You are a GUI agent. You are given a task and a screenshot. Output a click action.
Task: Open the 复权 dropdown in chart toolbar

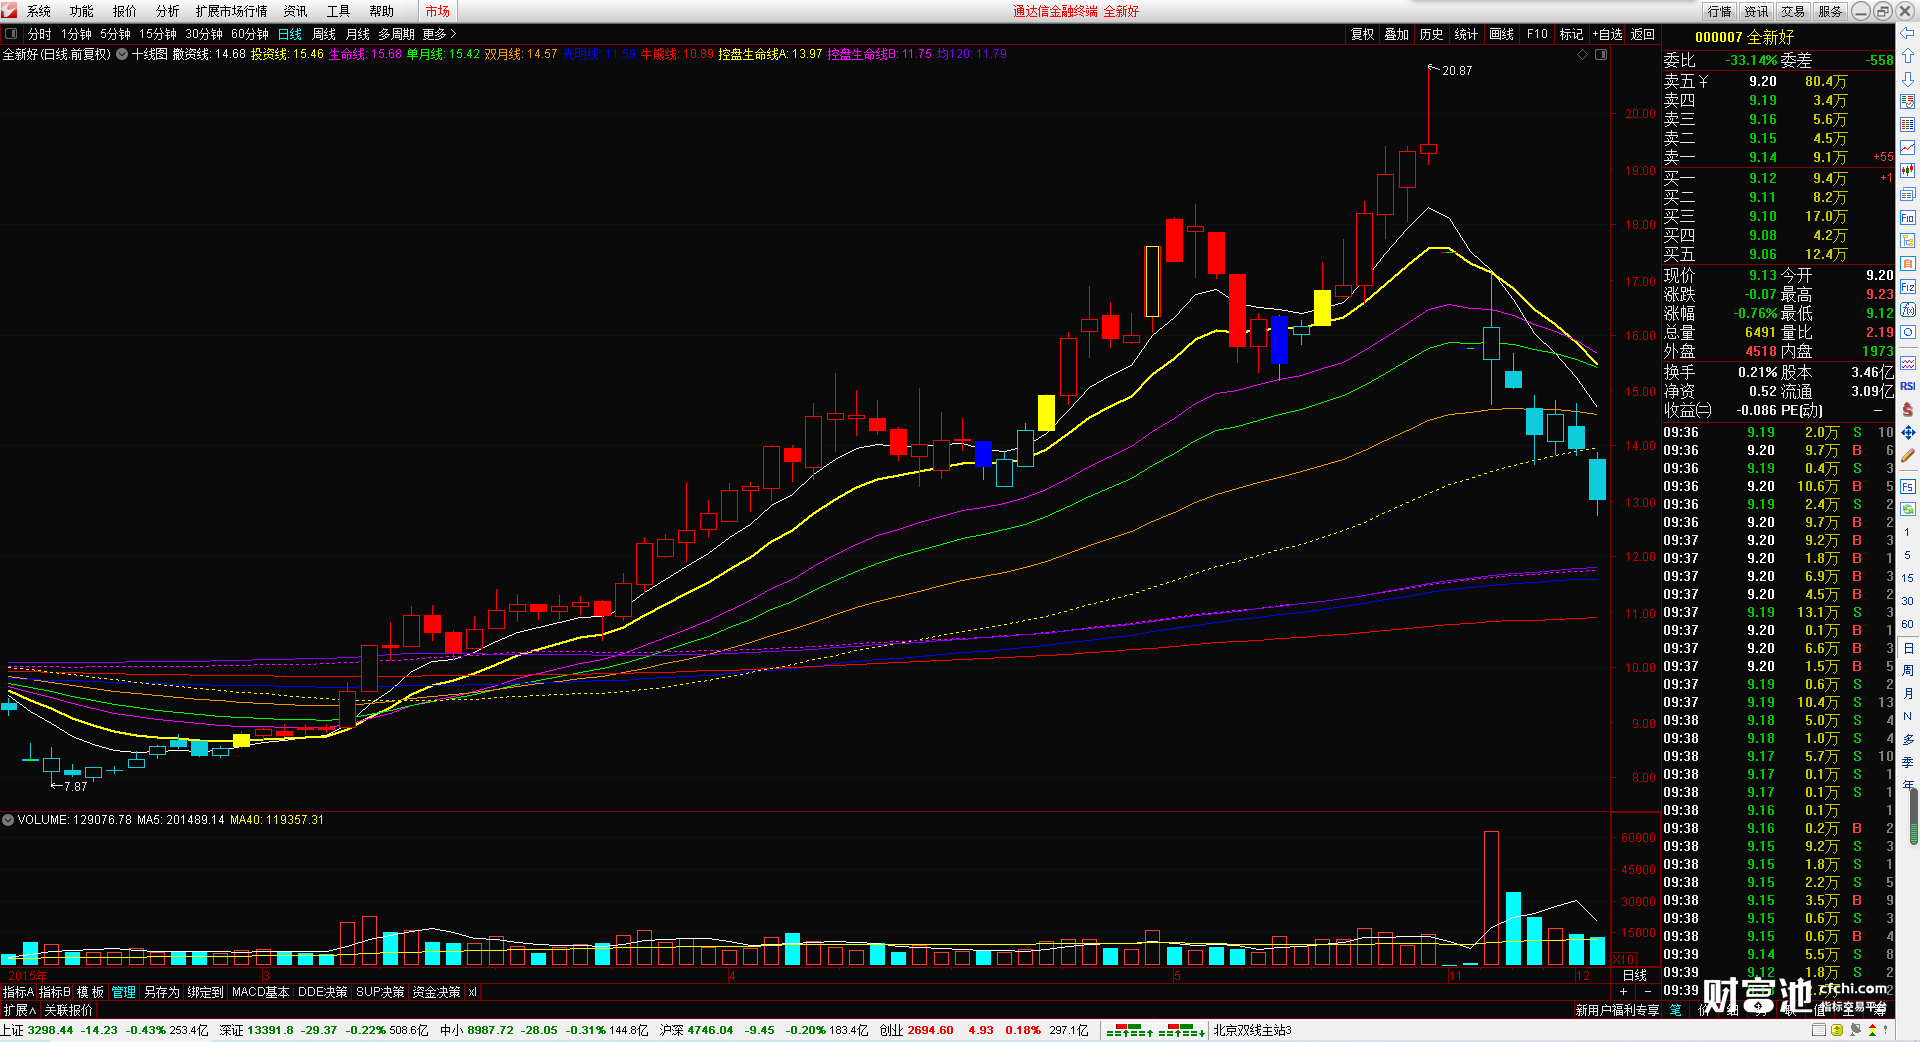(1363, 34)
